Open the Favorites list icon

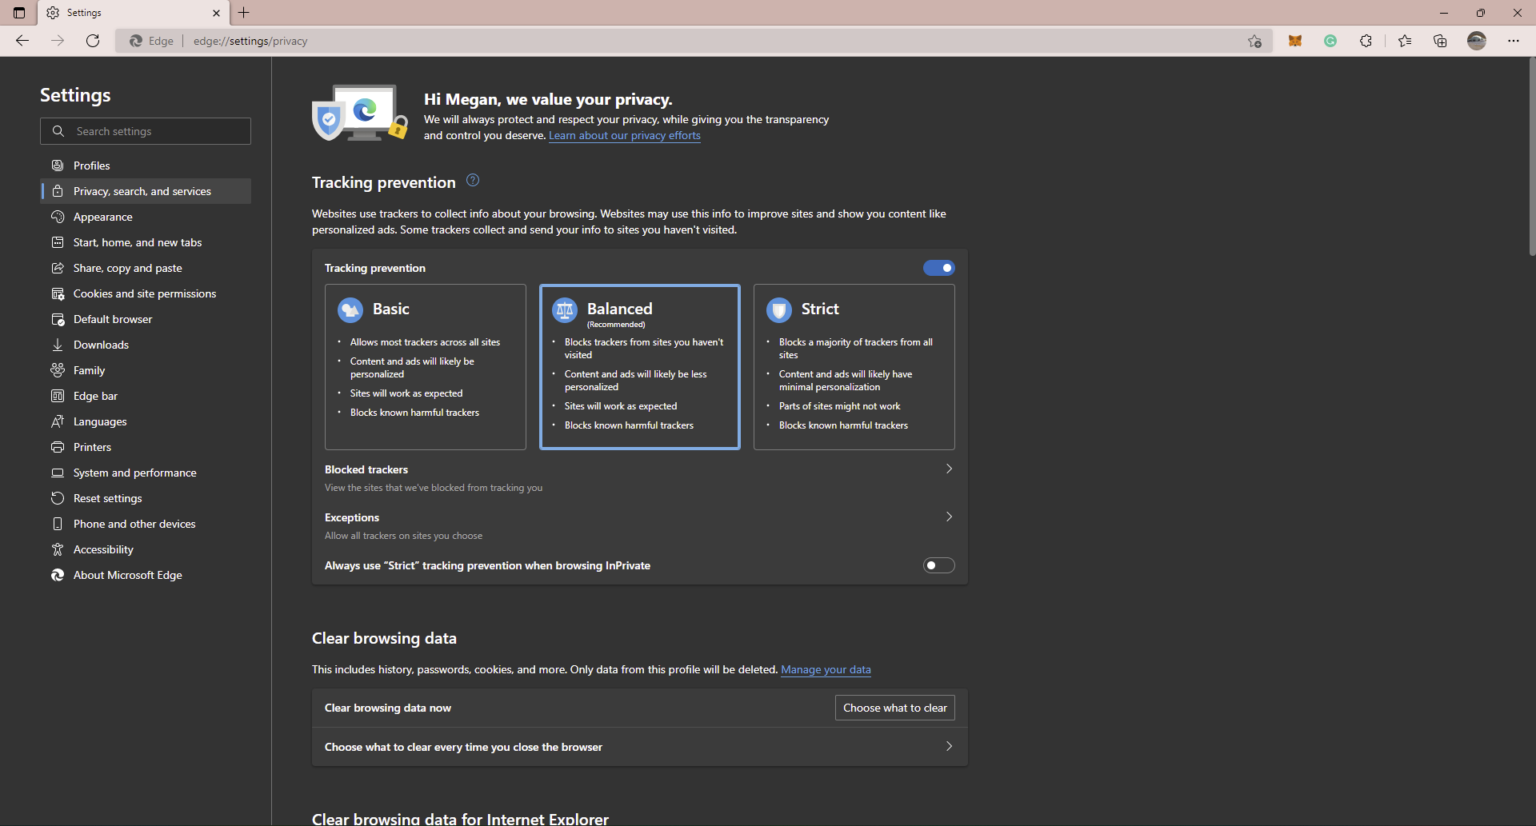1405,41
